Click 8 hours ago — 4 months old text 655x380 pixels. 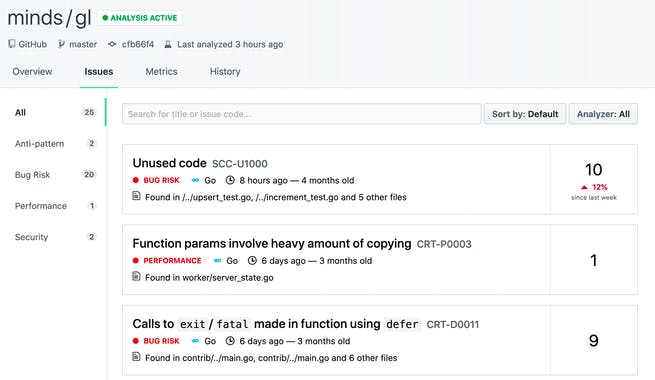297,180
